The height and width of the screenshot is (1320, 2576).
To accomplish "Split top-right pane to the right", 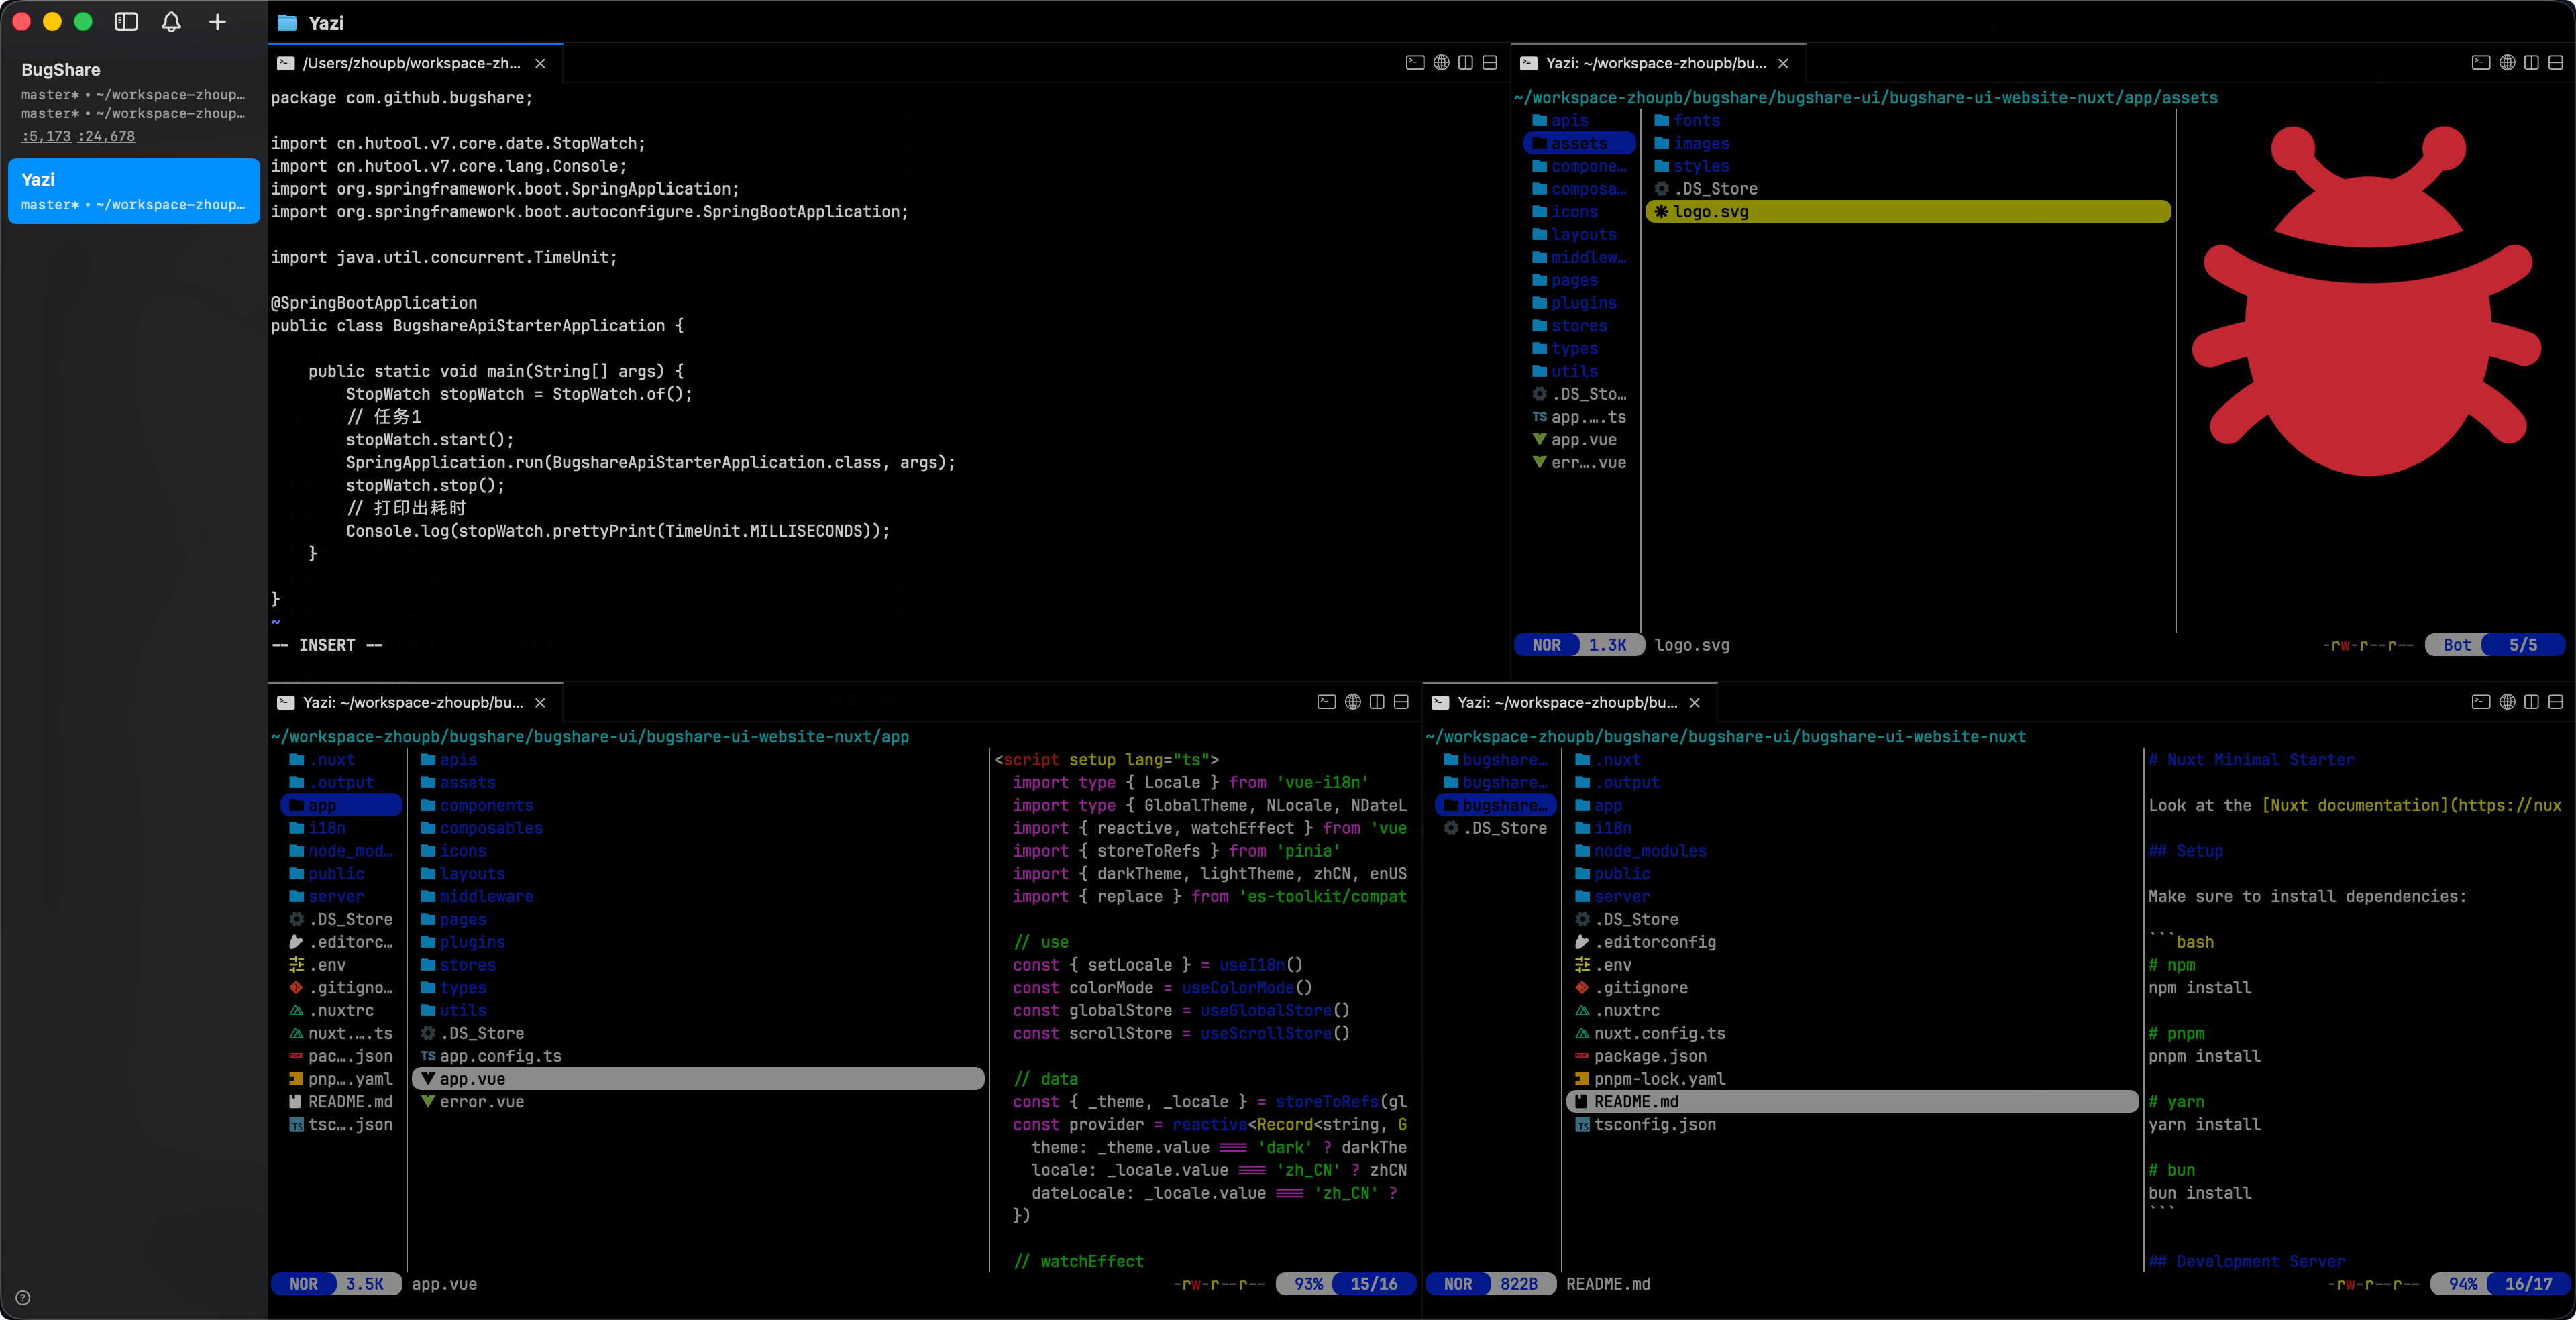I will coord(2531,63).
